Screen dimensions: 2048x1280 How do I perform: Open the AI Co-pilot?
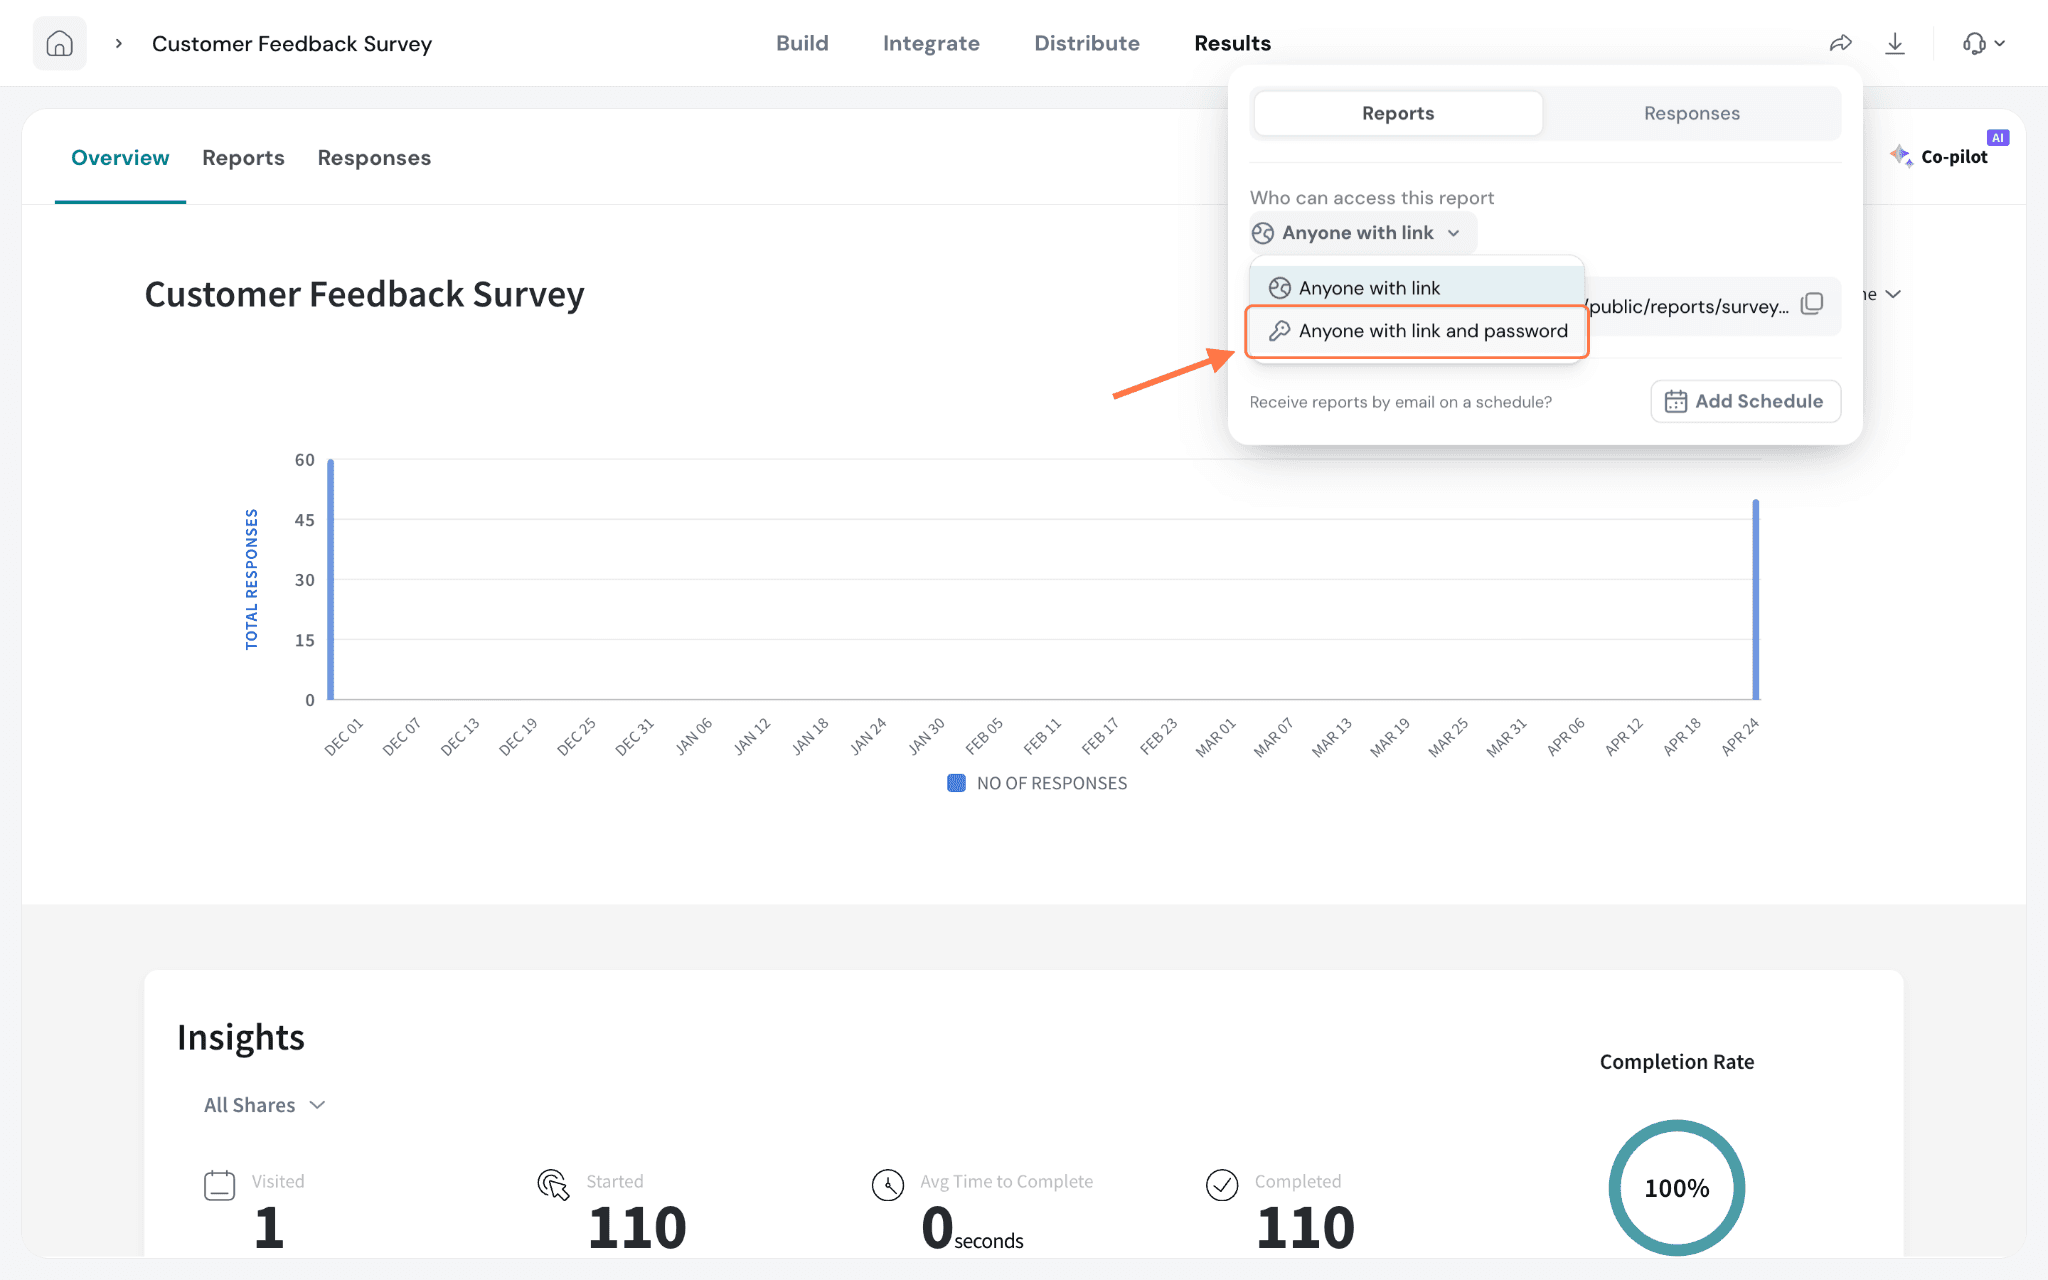pos(1940,156)
